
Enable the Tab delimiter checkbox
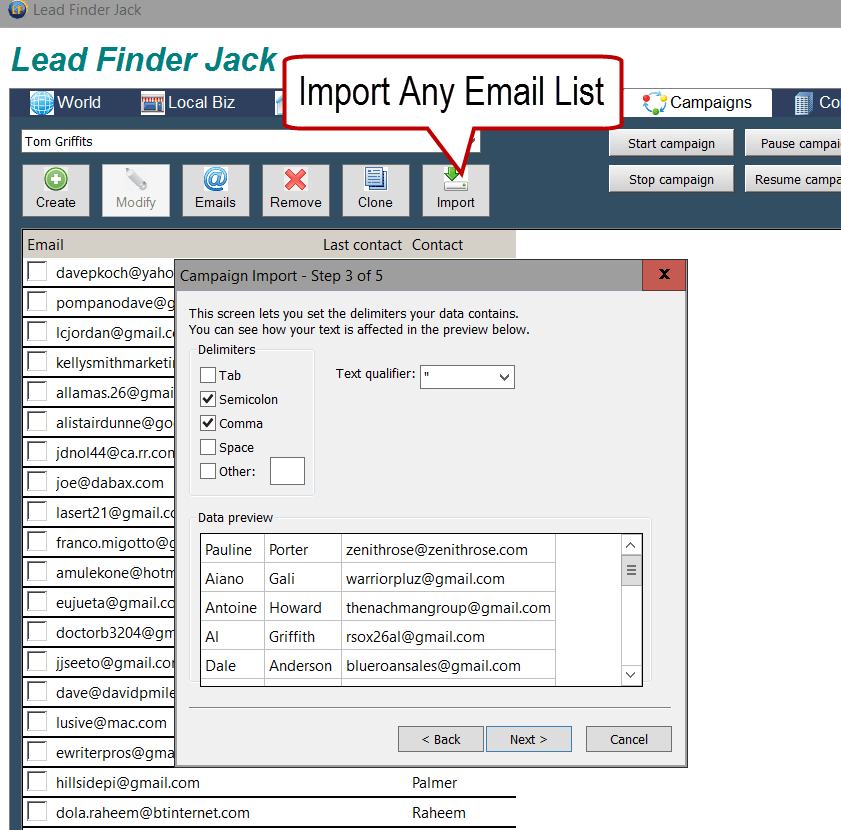(208, 375)
